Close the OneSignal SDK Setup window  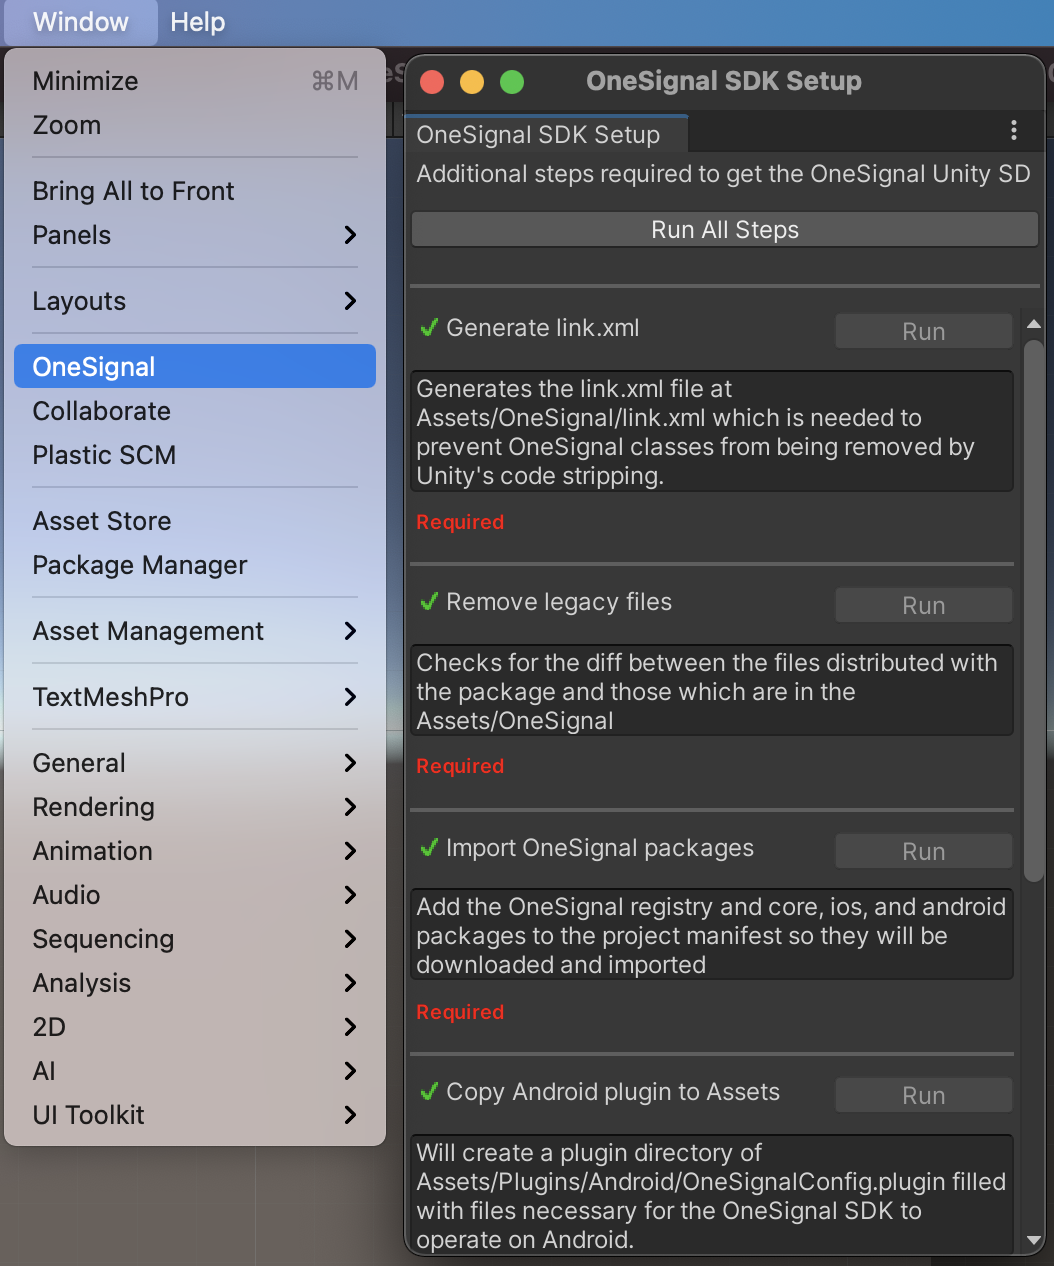[x=432, y=82]
